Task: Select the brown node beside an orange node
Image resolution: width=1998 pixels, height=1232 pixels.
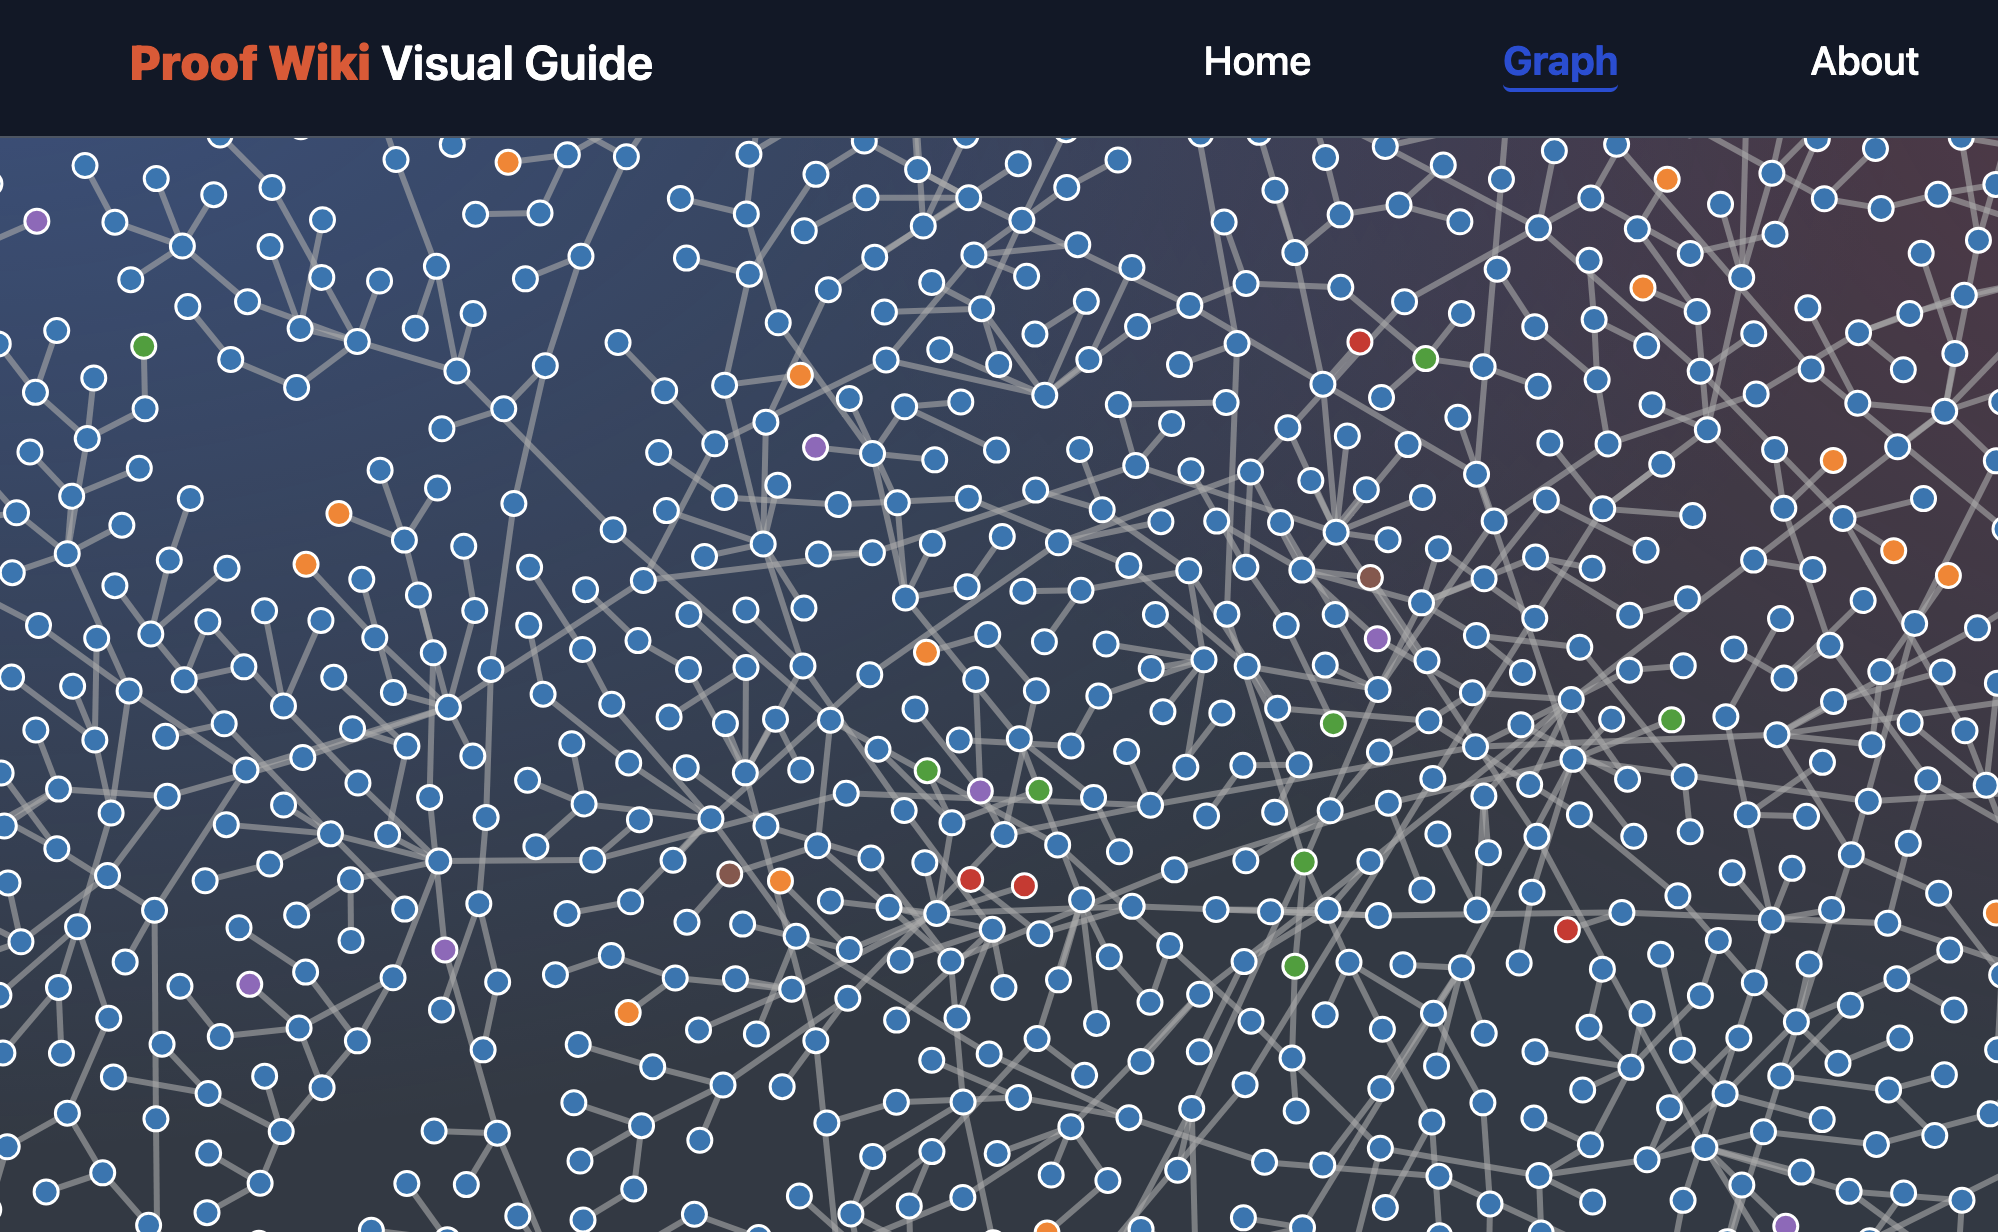Action: 730,874
